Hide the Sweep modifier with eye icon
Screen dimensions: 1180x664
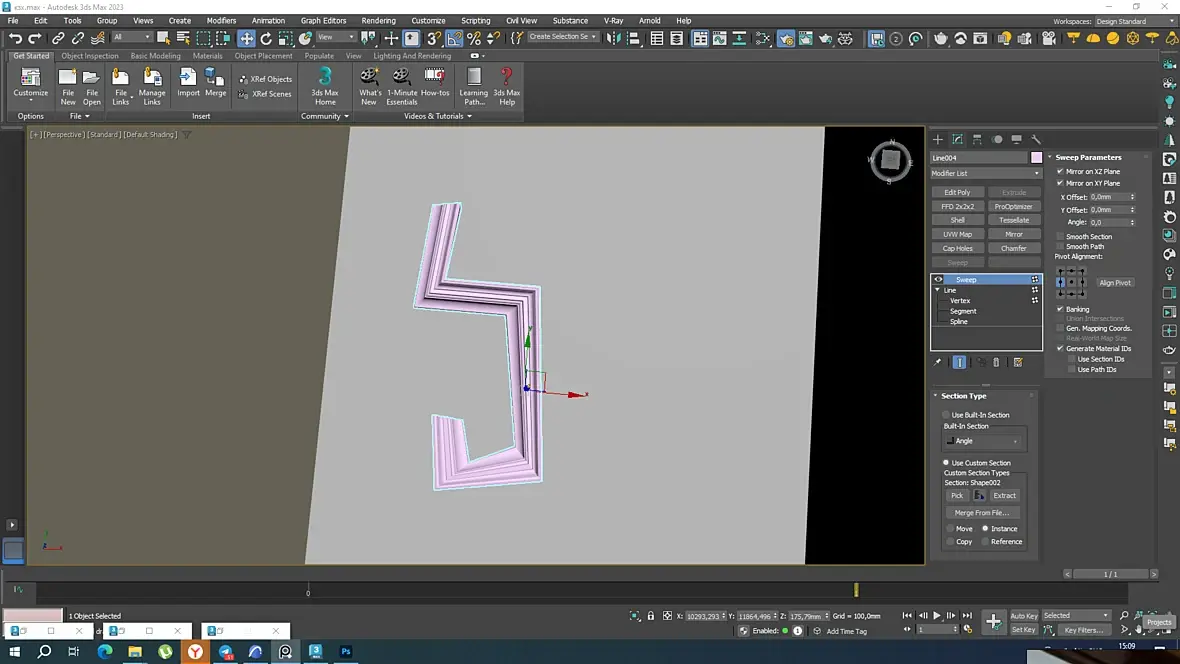(x=938, y=280)
